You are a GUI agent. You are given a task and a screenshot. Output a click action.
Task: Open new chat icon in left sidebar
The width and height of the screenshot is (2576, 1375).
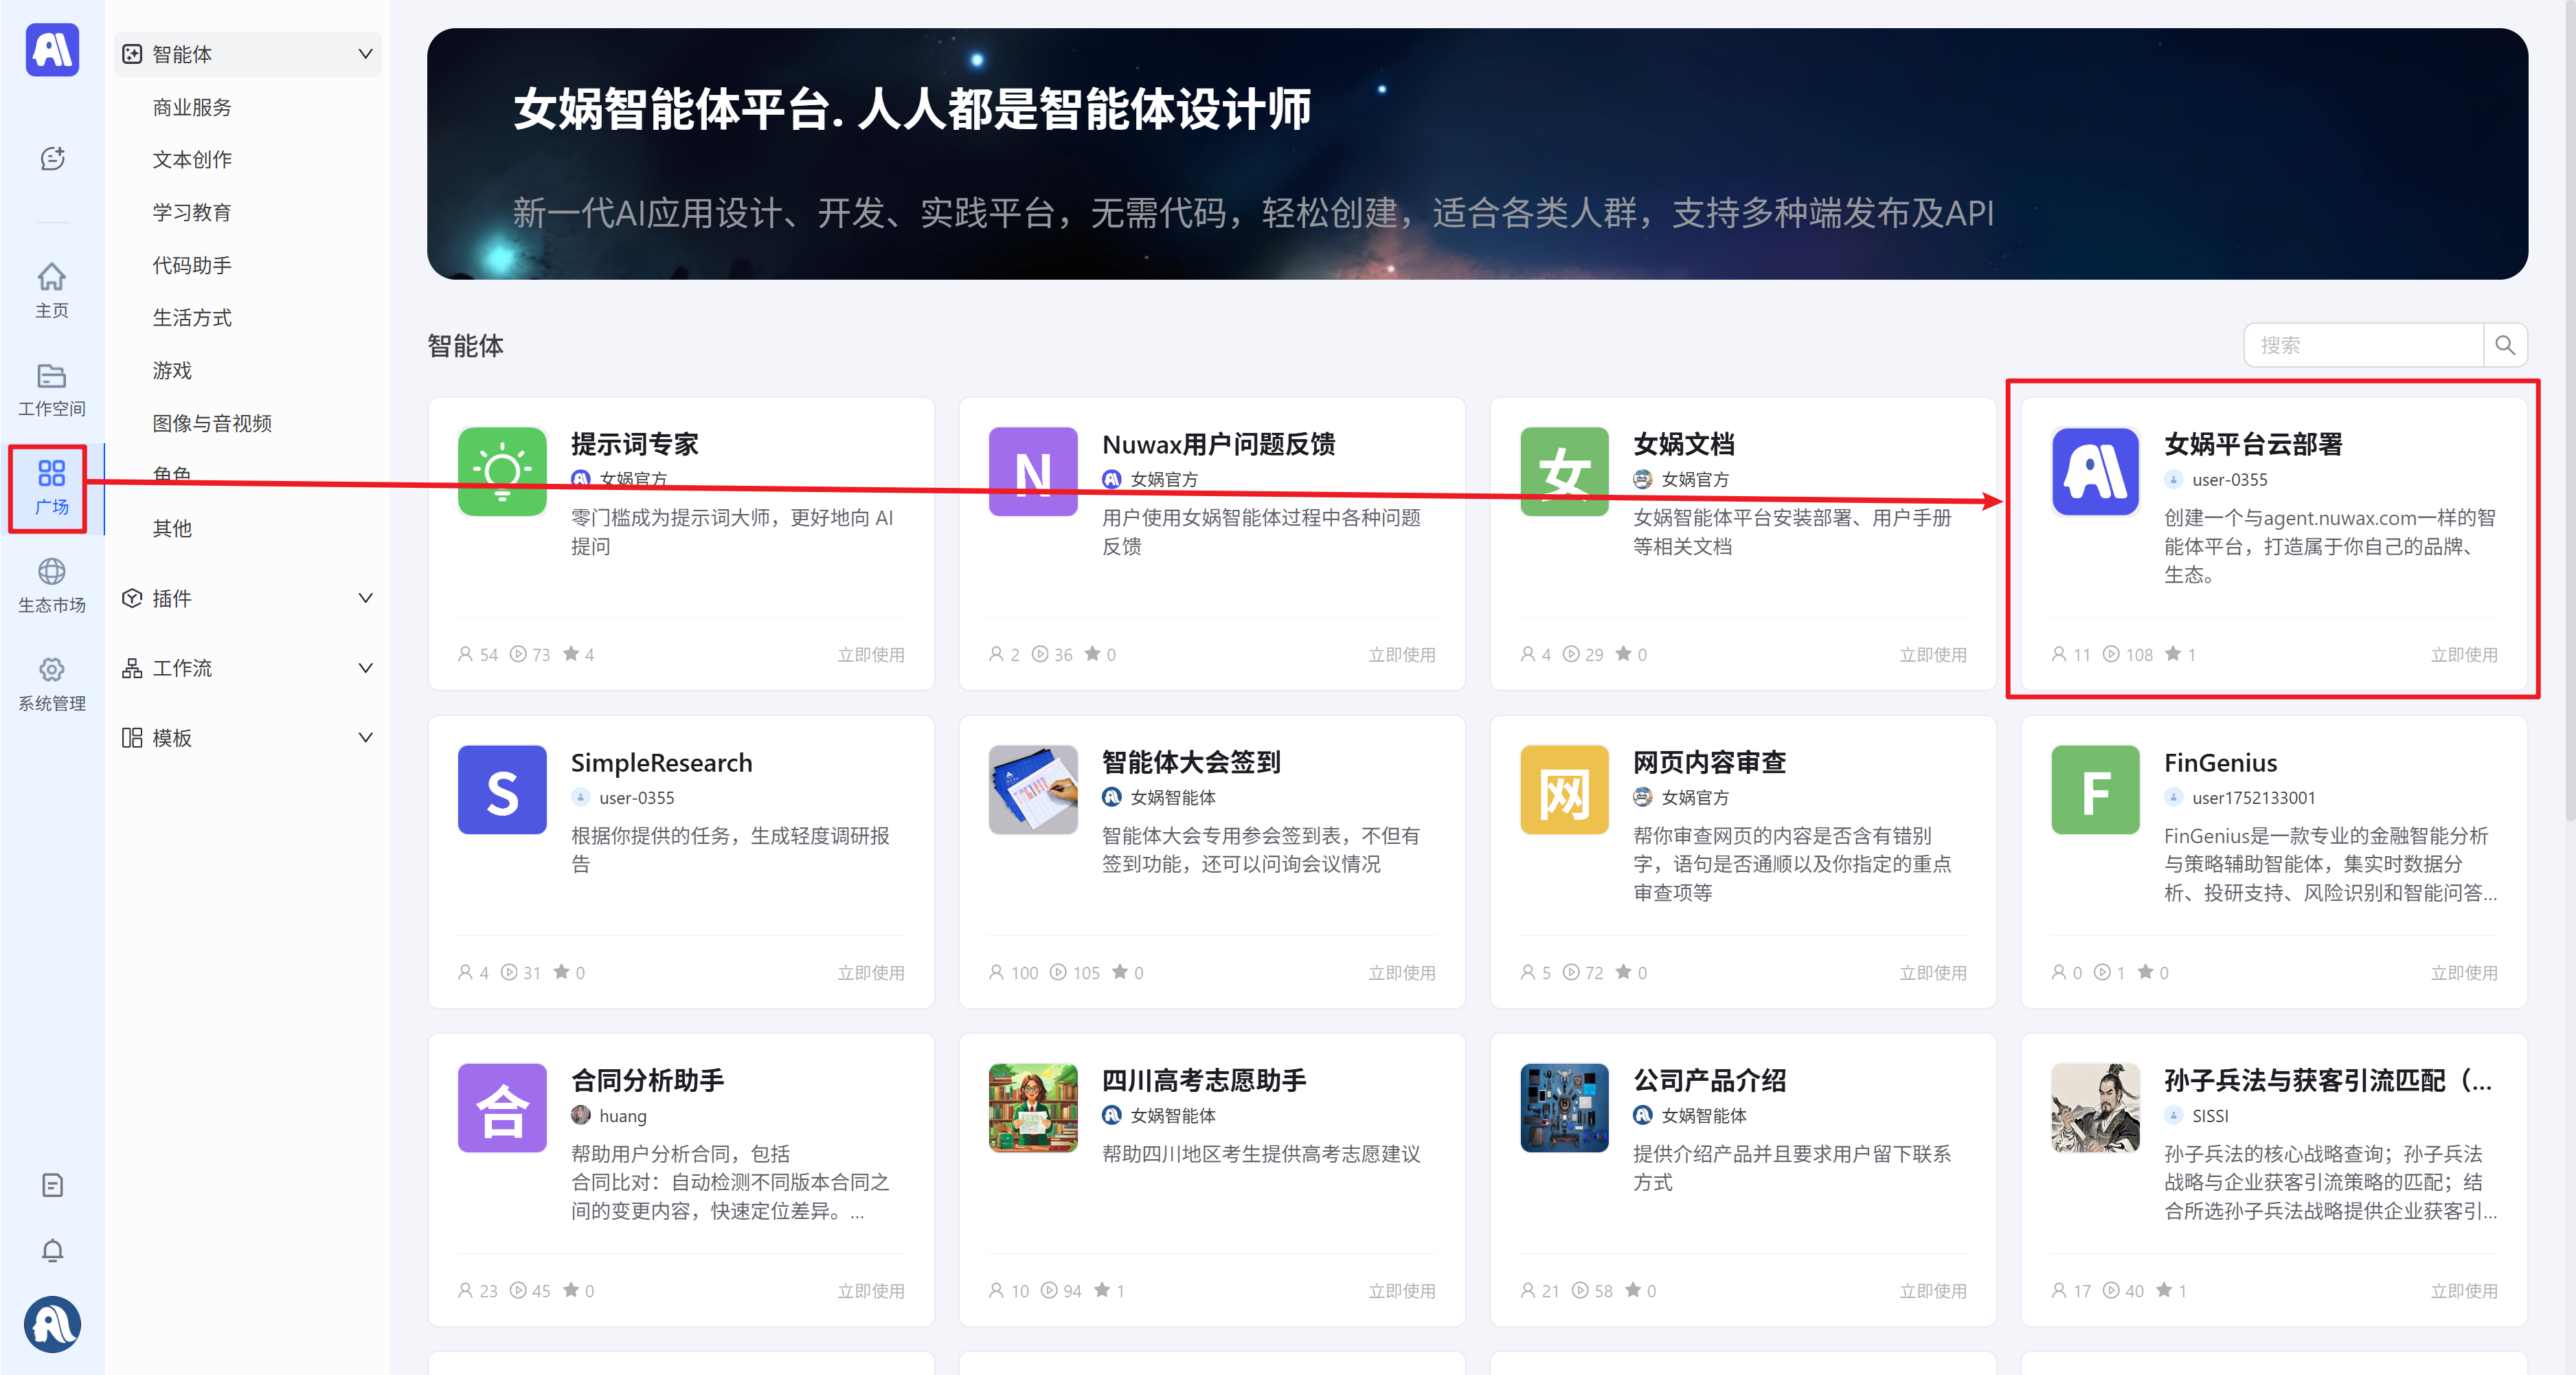click(x=52, y=158)
